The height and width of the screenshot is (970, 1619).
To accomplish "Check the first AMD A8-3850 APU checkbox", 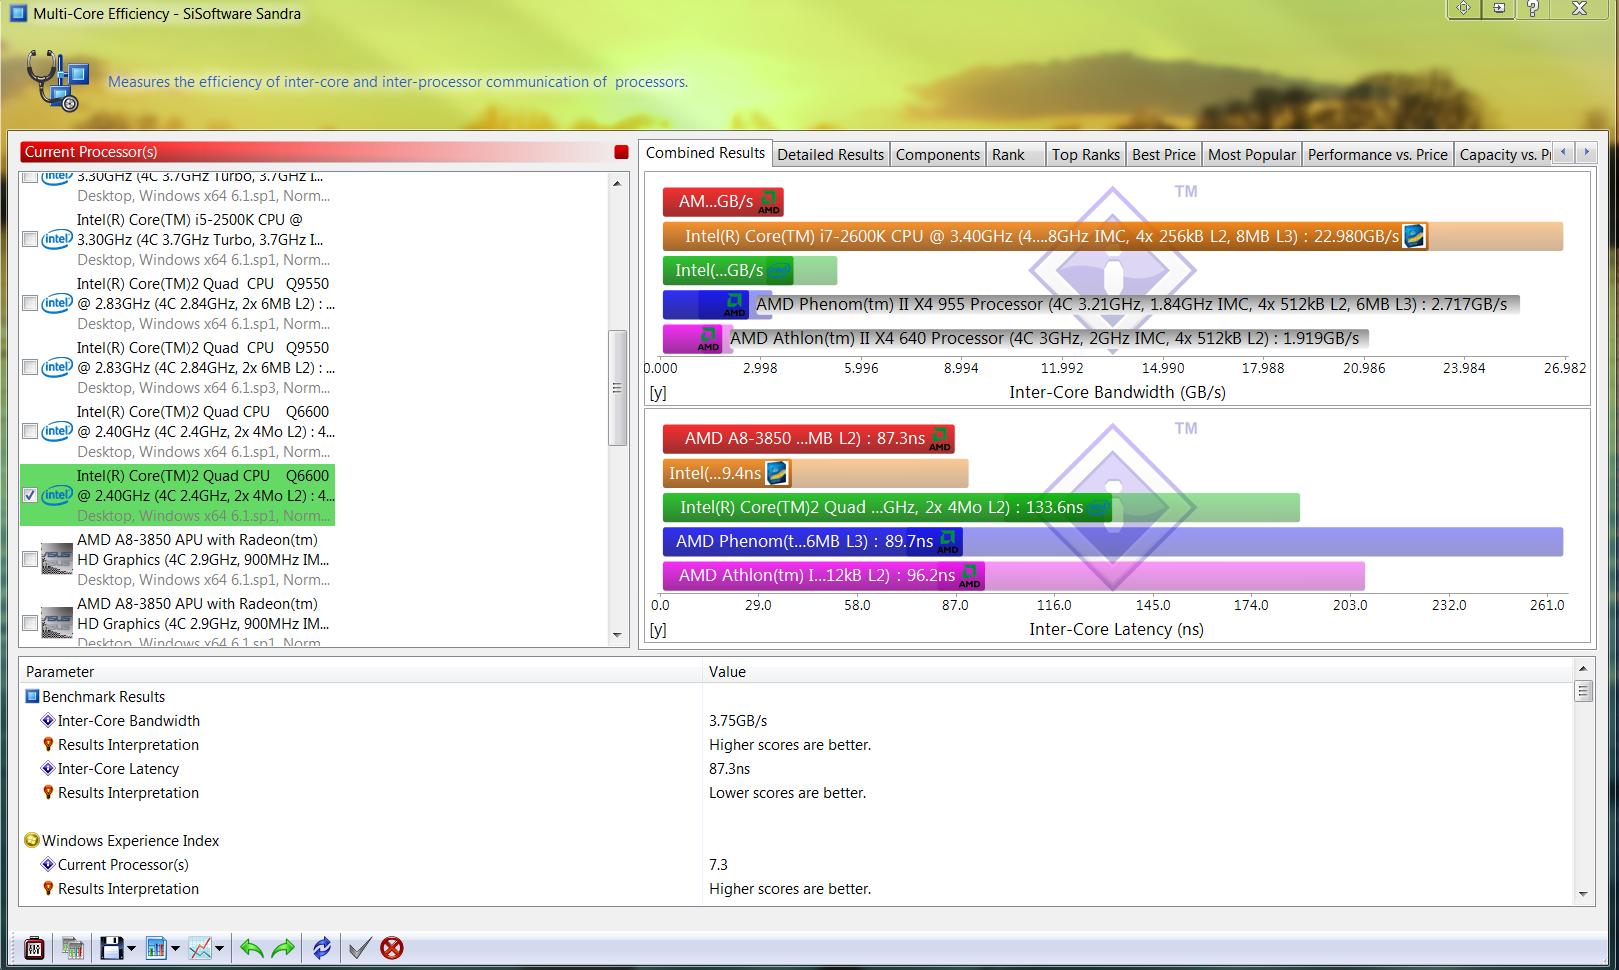I will [30, 559].
